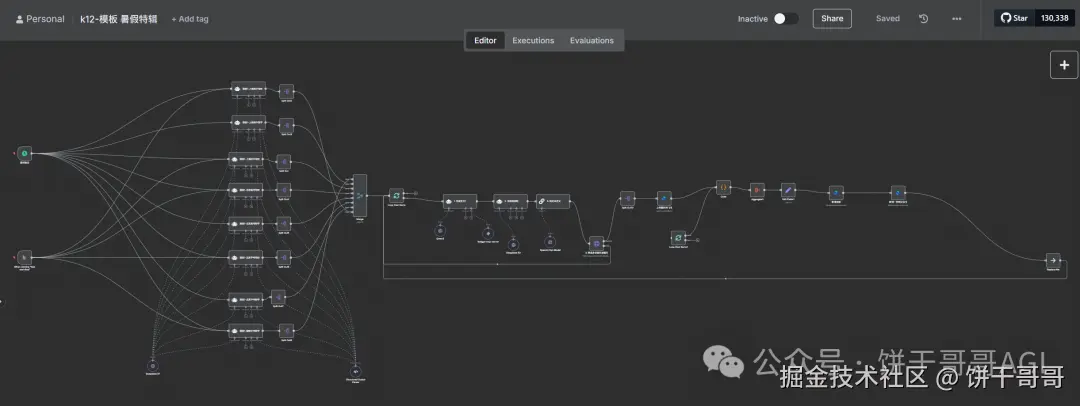Select the Qwen3 model sub-node
Image resolution: width=1080 pixels, height=406 pixels.
[440, 230]
